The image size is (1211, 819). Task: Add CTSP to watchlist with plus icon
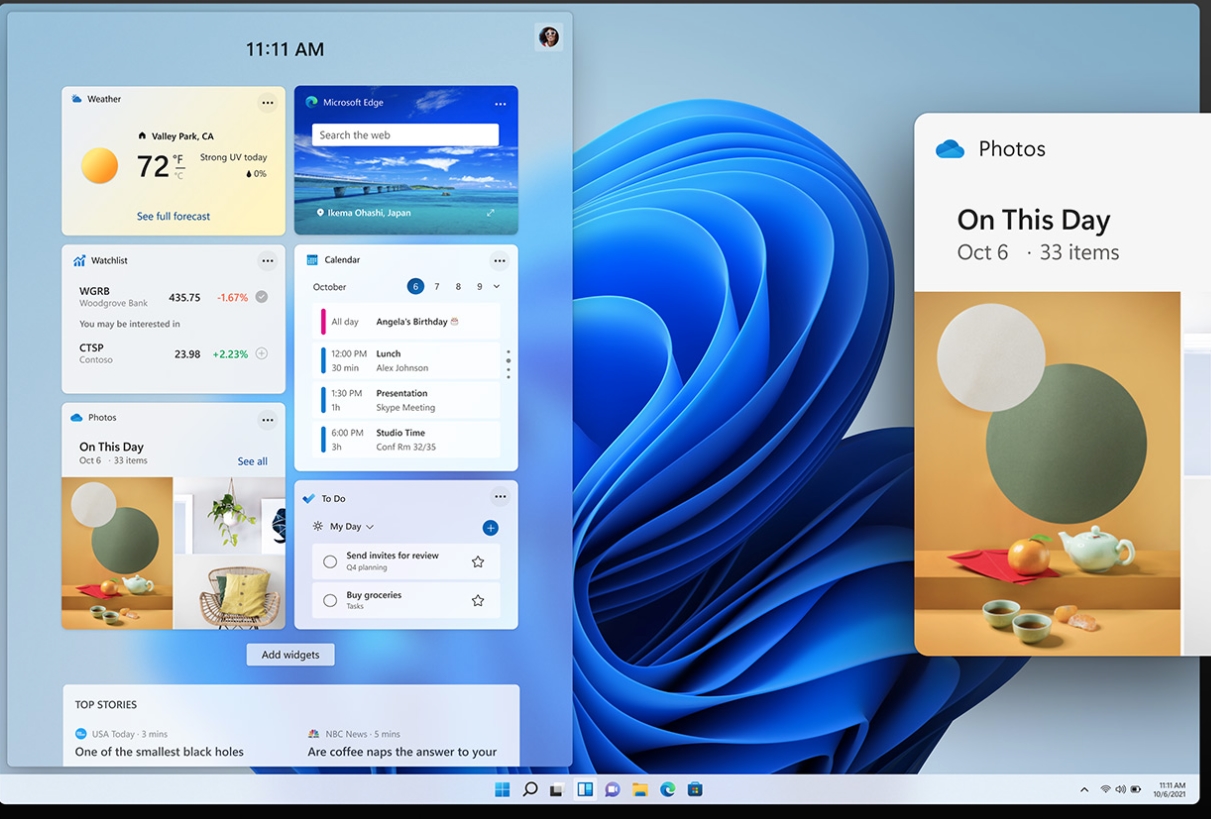(x=262, y=353)
